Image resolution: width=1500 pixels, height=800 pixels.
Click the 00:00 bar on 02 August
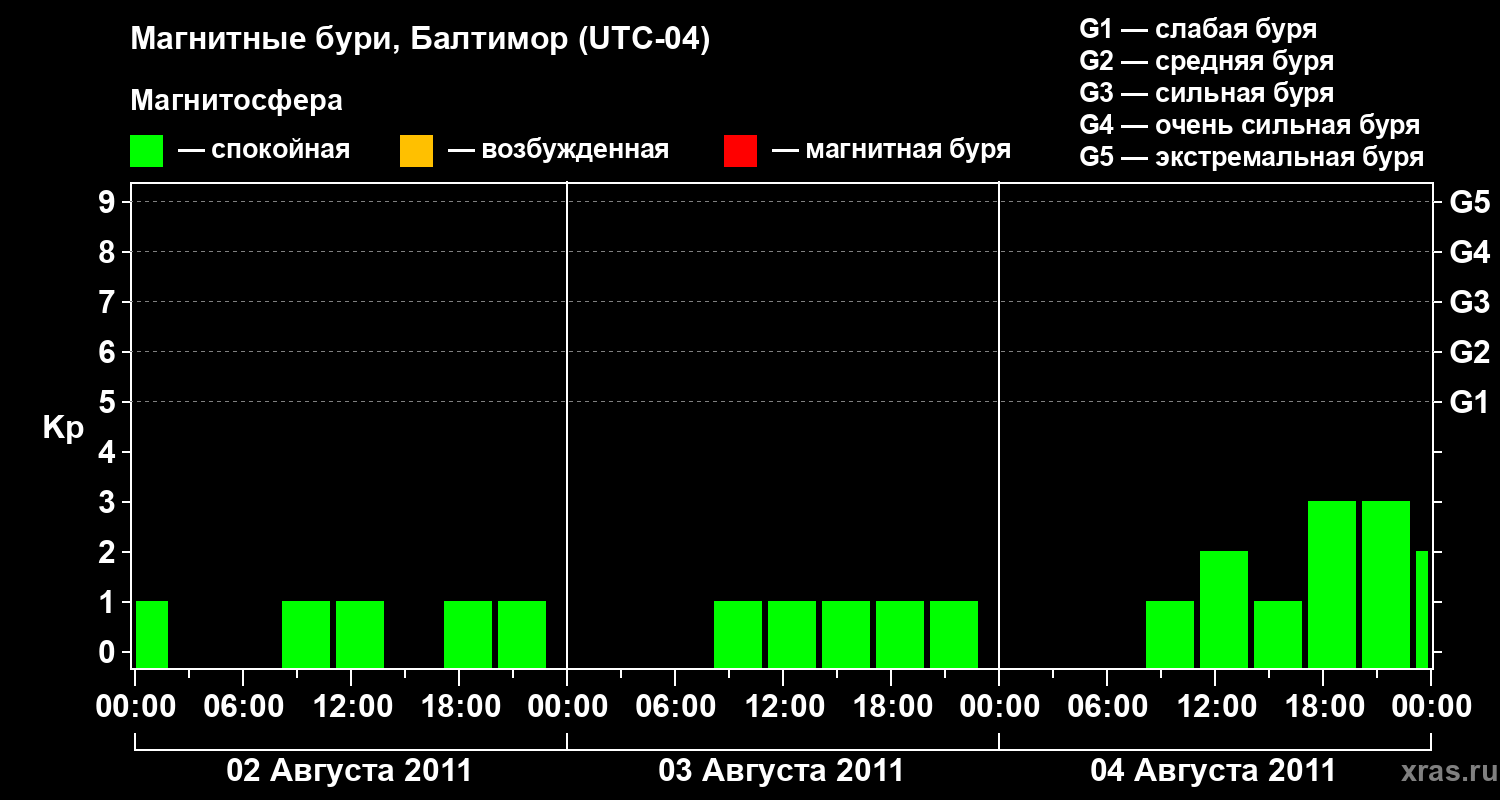click(x=152, y=634)
